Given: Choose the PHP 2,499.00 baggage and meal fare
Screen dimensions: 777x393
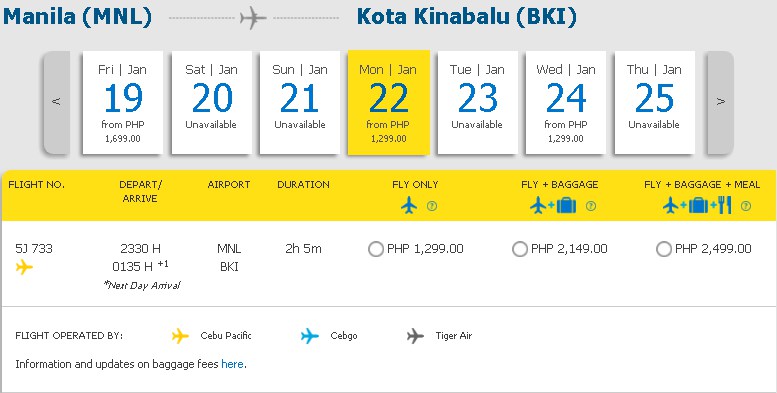Looking at the screenshot, I should (664, 249).
